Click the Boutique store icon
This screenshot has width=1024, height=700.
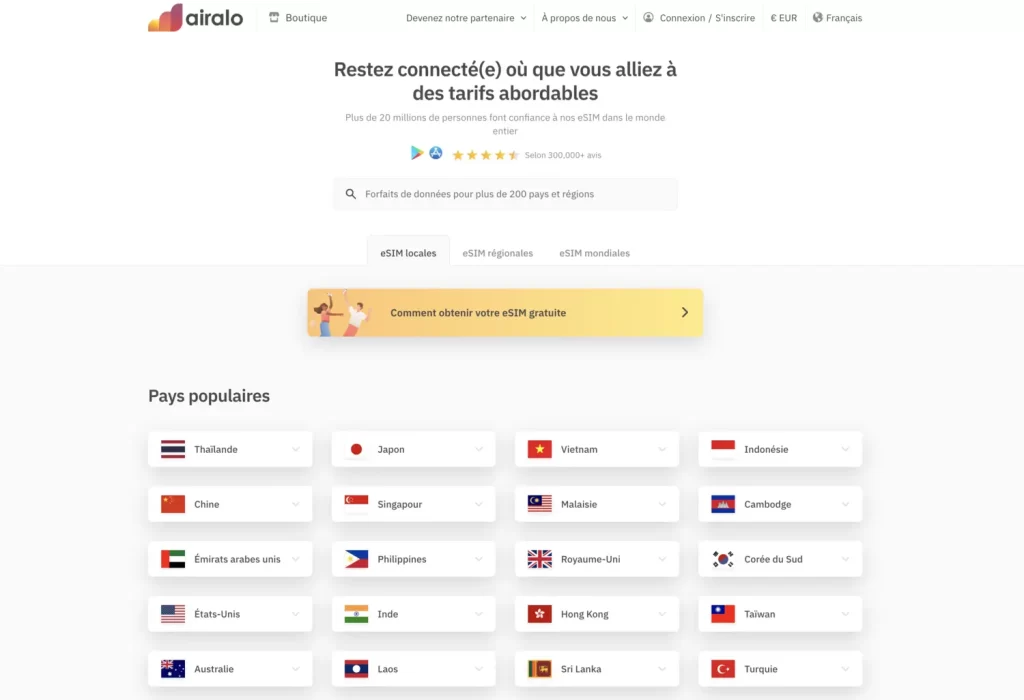coord(274,18)
